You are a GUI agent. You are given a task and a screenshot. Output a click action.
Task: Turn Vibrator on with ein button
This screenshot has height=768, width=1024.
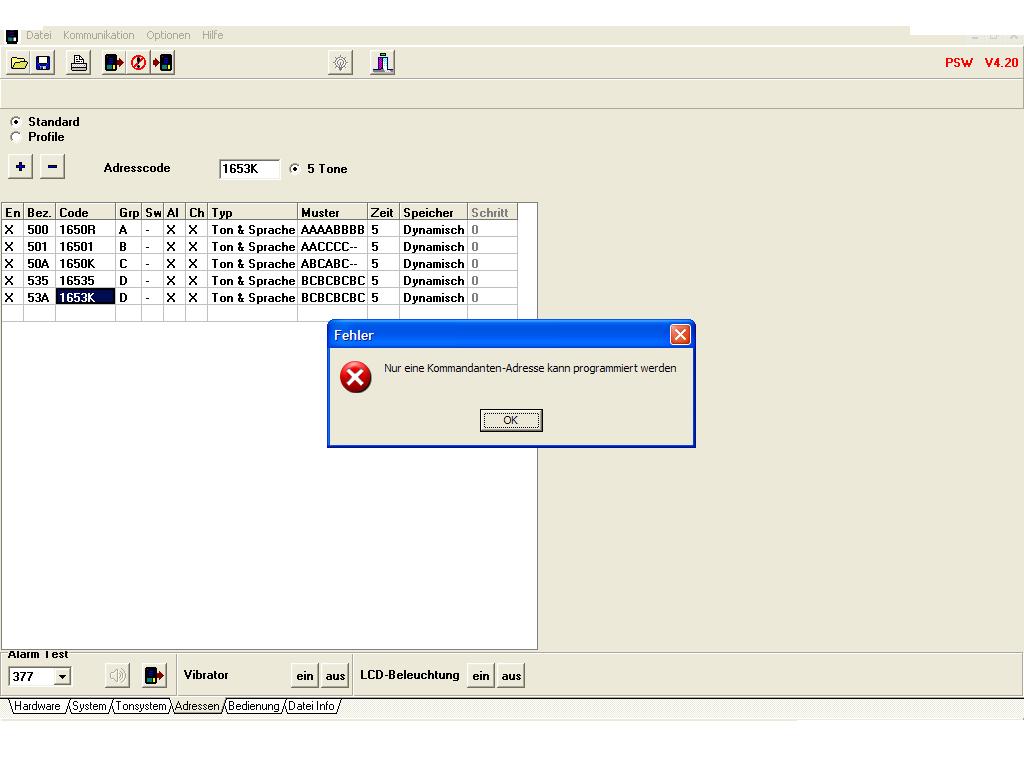pyautogui.click(x=305, y=676)
